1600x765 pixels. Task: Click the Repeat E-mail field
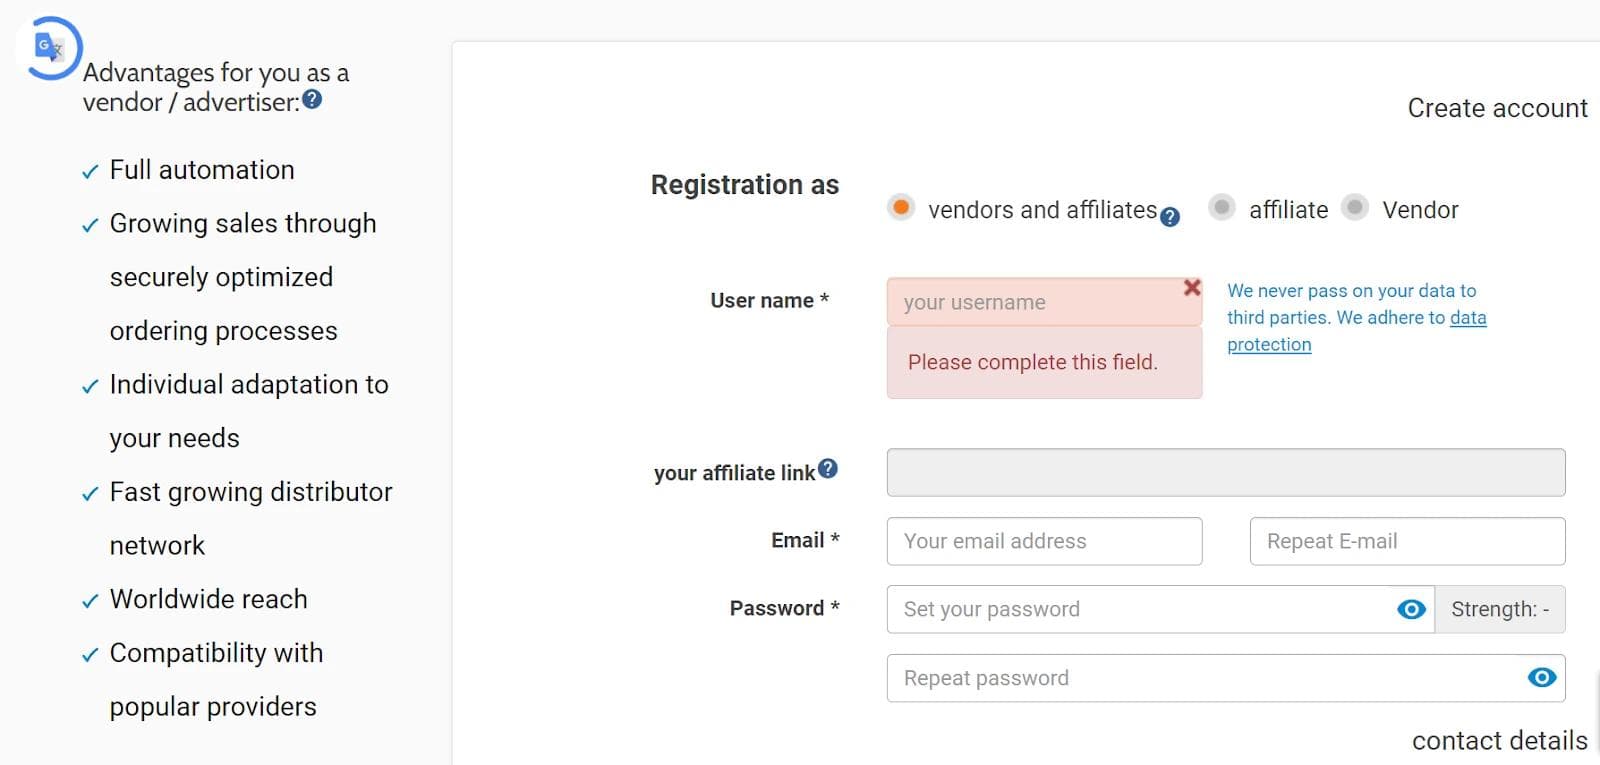point(1407,541)
